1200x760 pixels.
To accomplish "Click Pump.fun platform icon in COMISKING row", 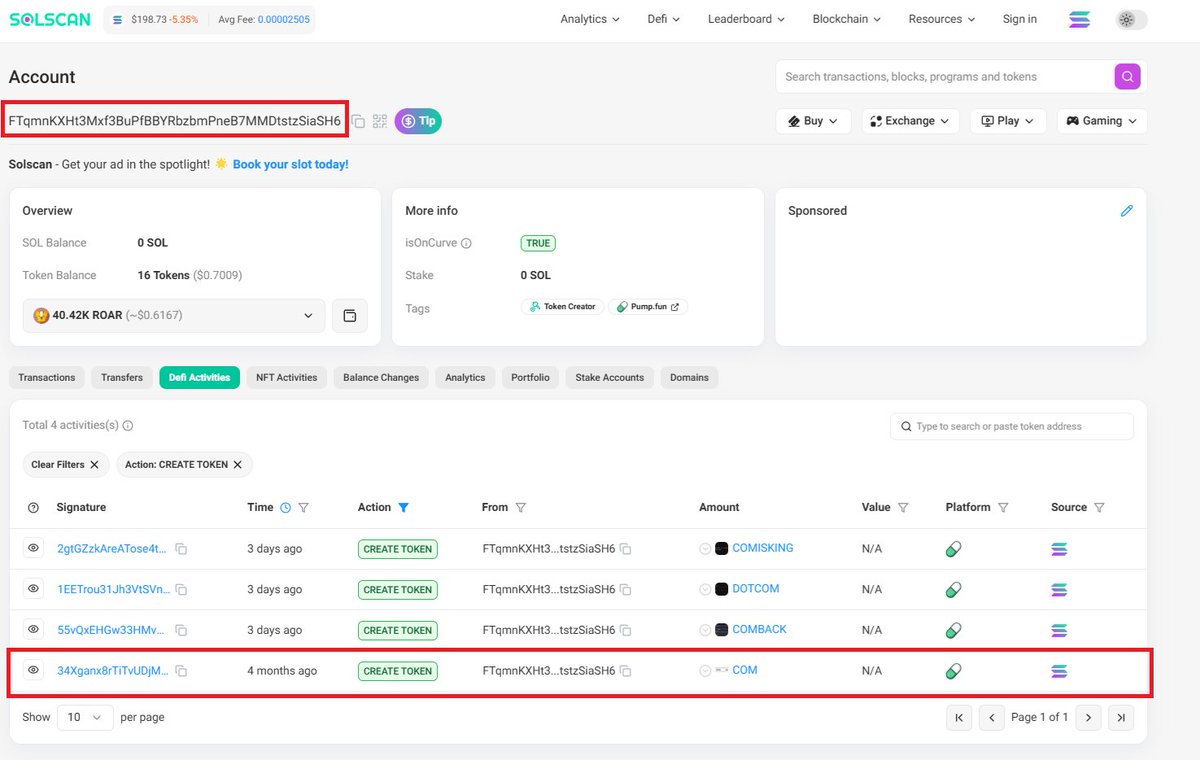I will pos(954,549).
